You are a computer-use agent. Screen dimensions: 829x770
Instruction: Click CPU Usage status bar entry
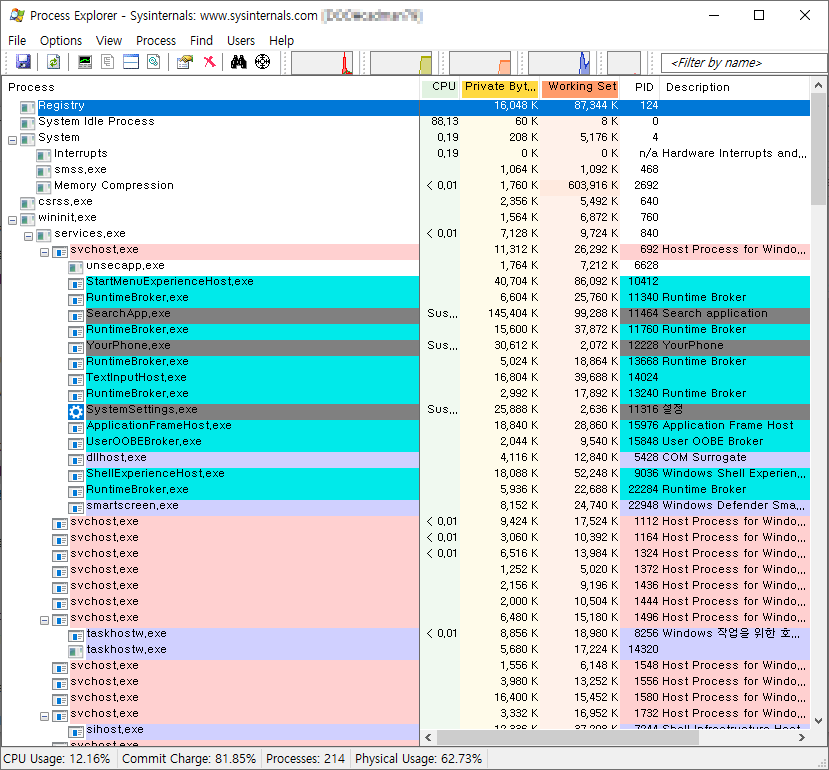click(x=57, y=759)
